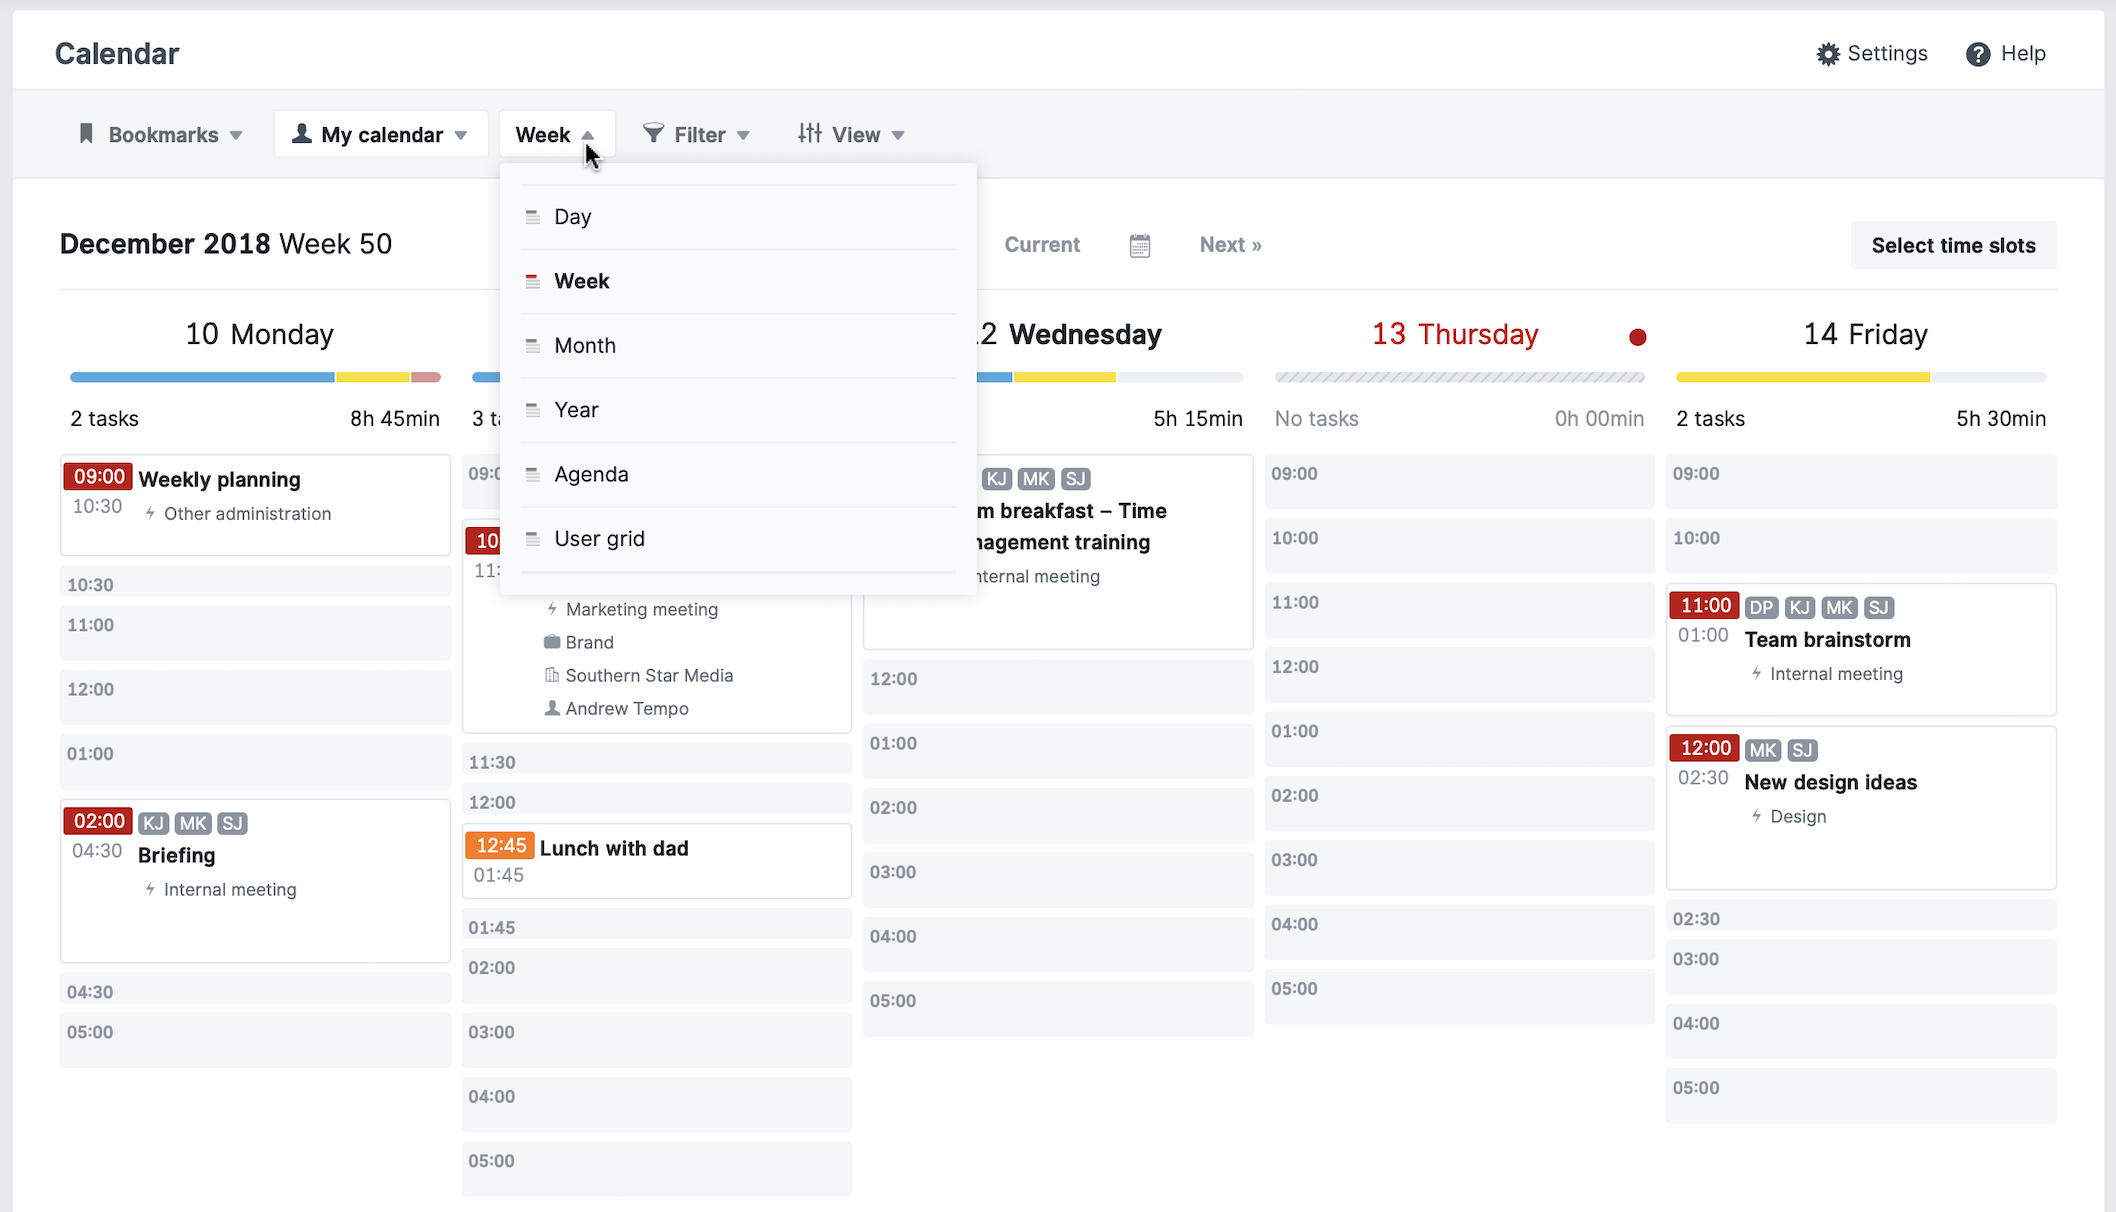This screenshot has height=1212, width=2116.
Task: Click the Design label under New design ideas
Action: [x=1797, y=816]
